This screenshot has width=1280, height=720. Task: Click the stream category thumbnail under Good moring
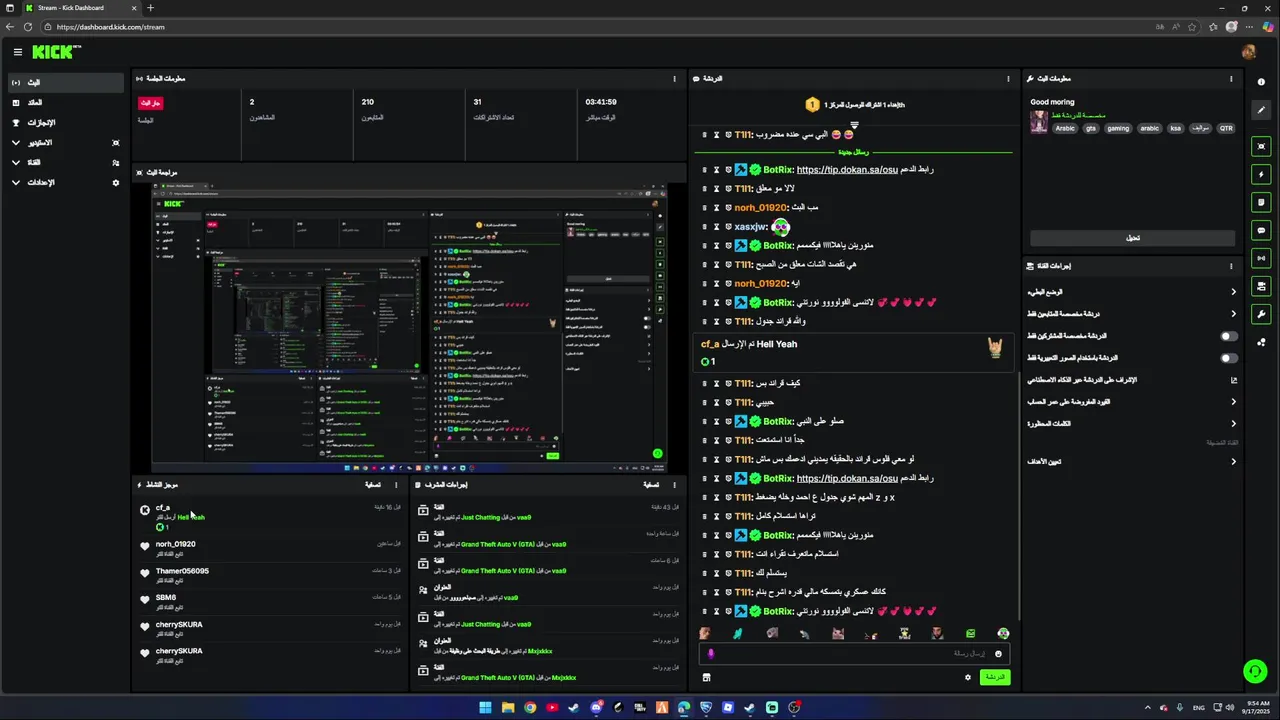pyautogui.click(x=1039, y=121)
